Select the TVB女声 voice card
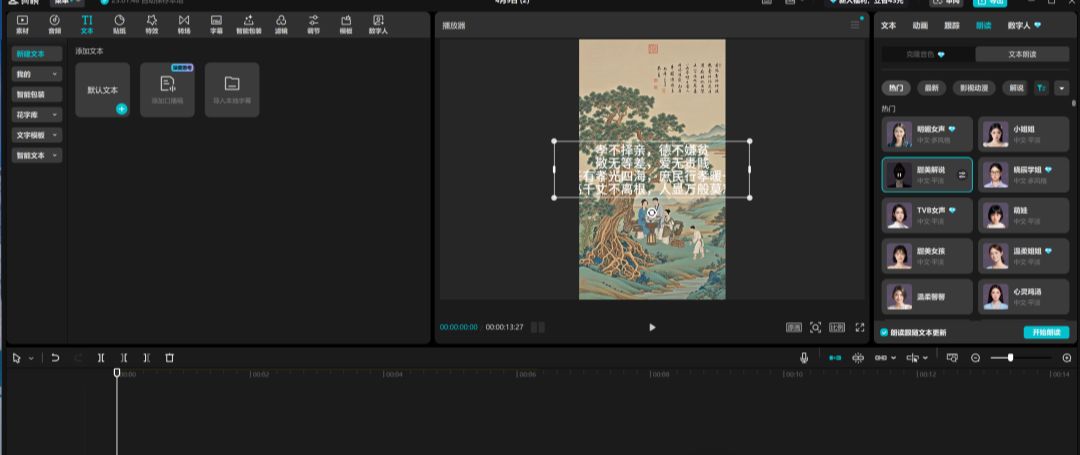The height and width of the screenshot is (455, 1080). [927, 215]
